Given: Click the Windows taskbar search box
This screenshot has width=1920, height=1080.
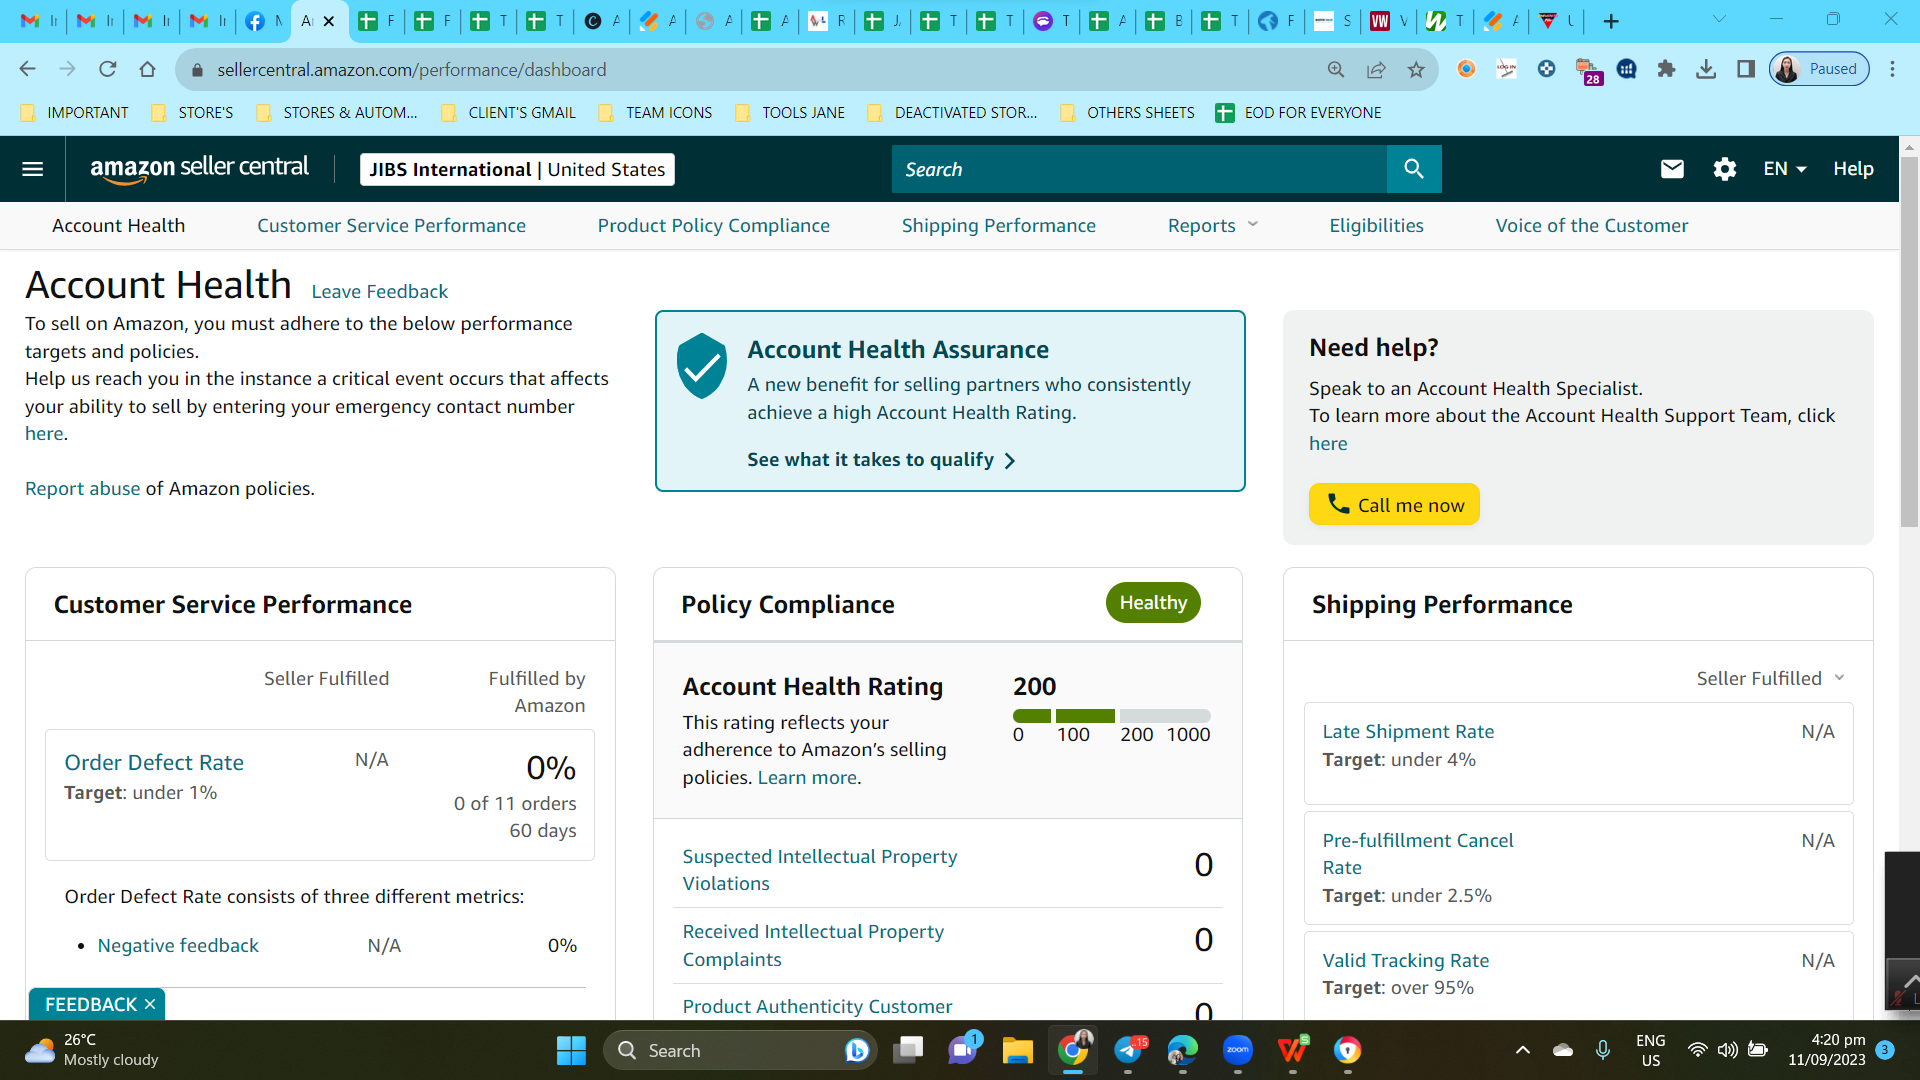Looking at the screenshot, I should click(x=740, y=1050).
